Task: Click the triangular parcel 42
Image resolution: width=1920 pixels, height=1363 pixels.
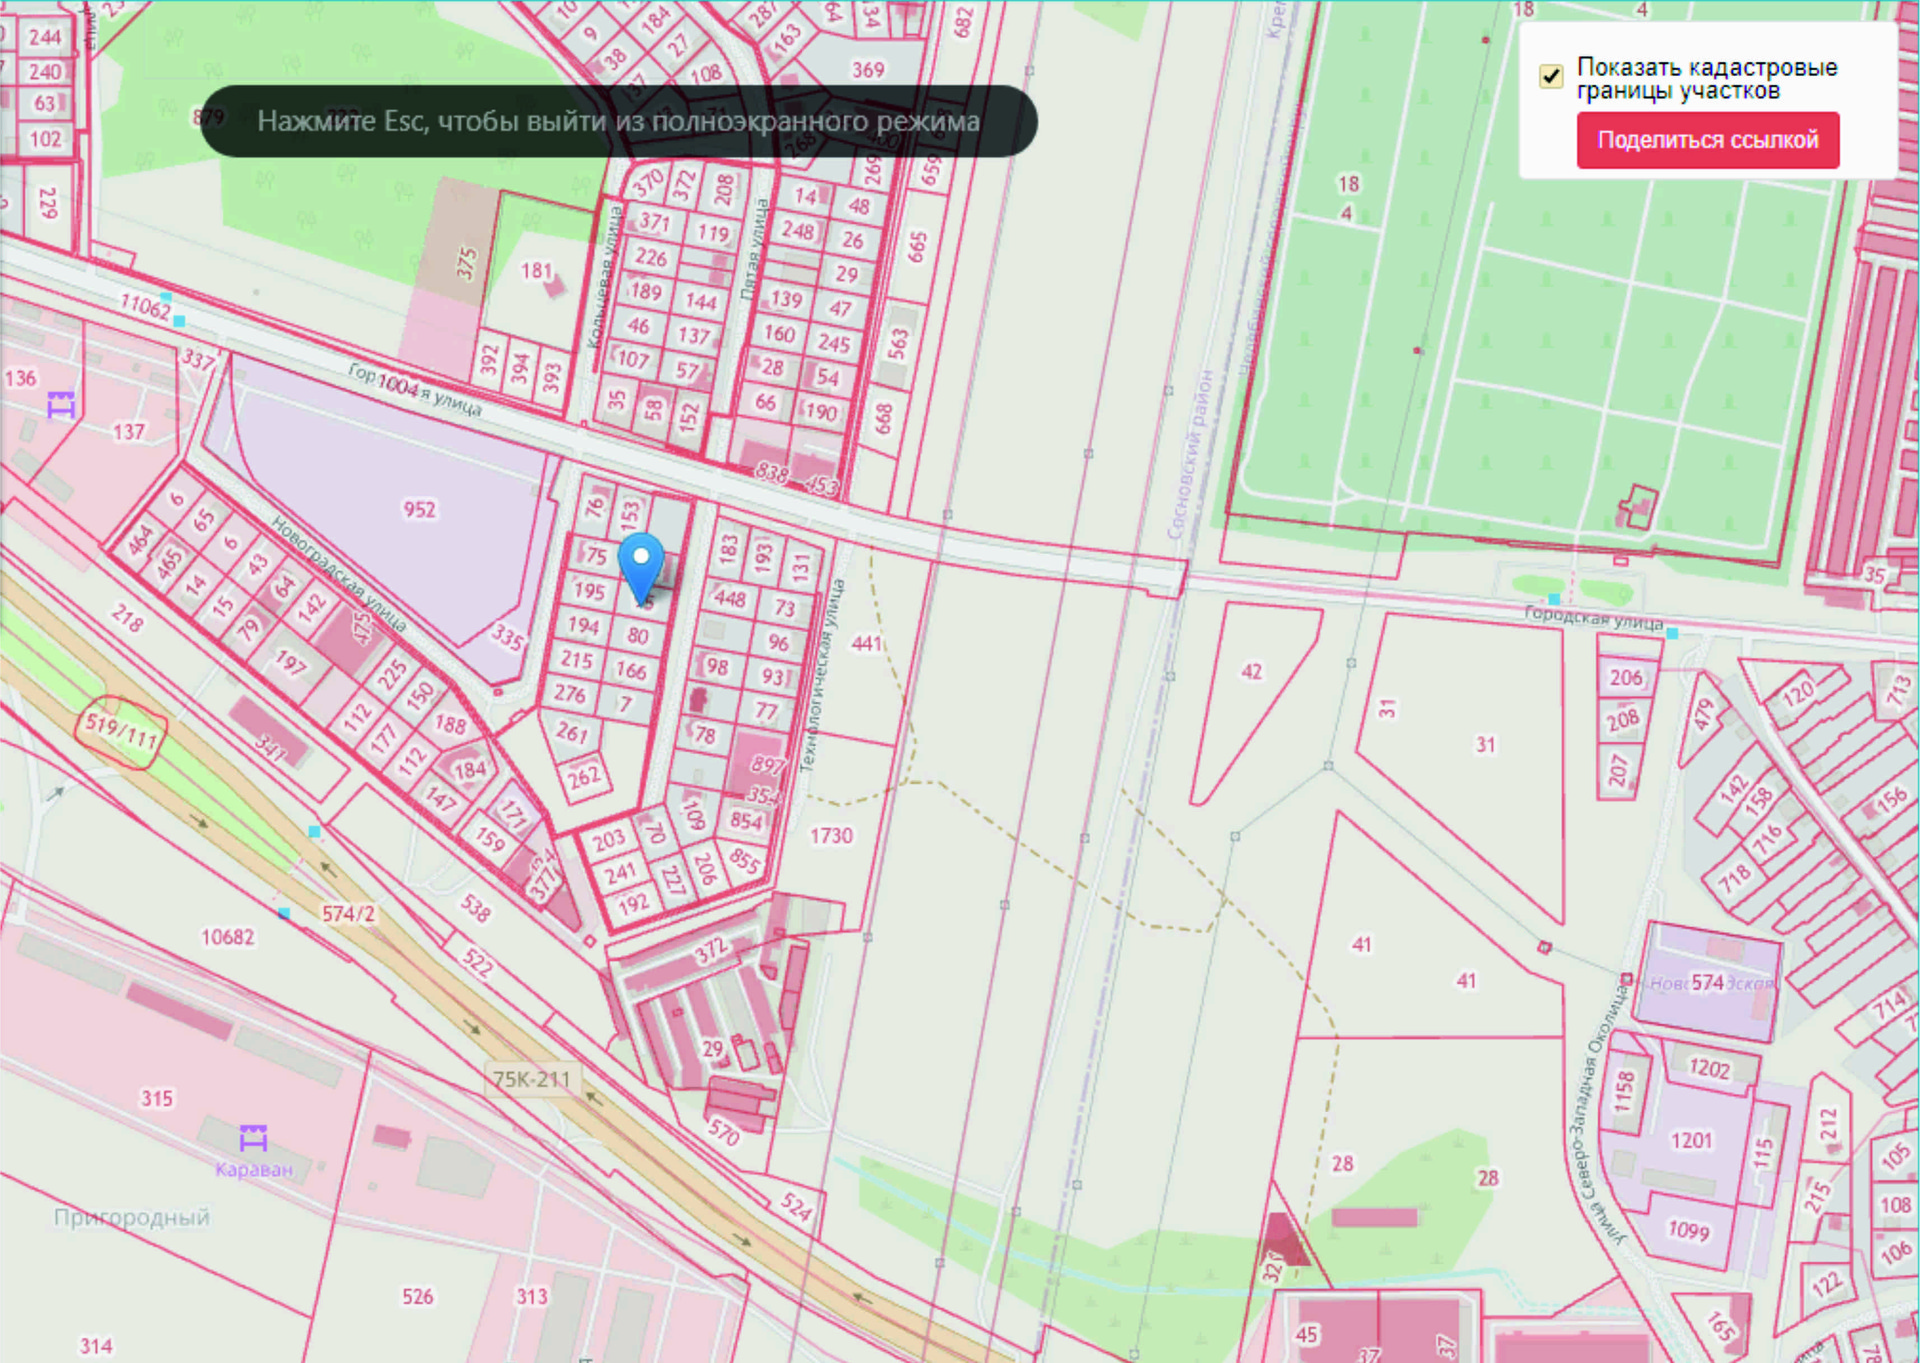Action: (x=1251, y=672)
